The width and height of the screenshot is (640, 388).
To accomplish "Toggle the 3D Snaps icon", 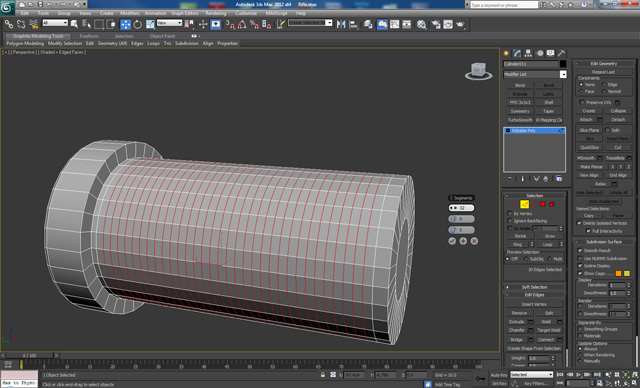I will click(x=230, y=24).
